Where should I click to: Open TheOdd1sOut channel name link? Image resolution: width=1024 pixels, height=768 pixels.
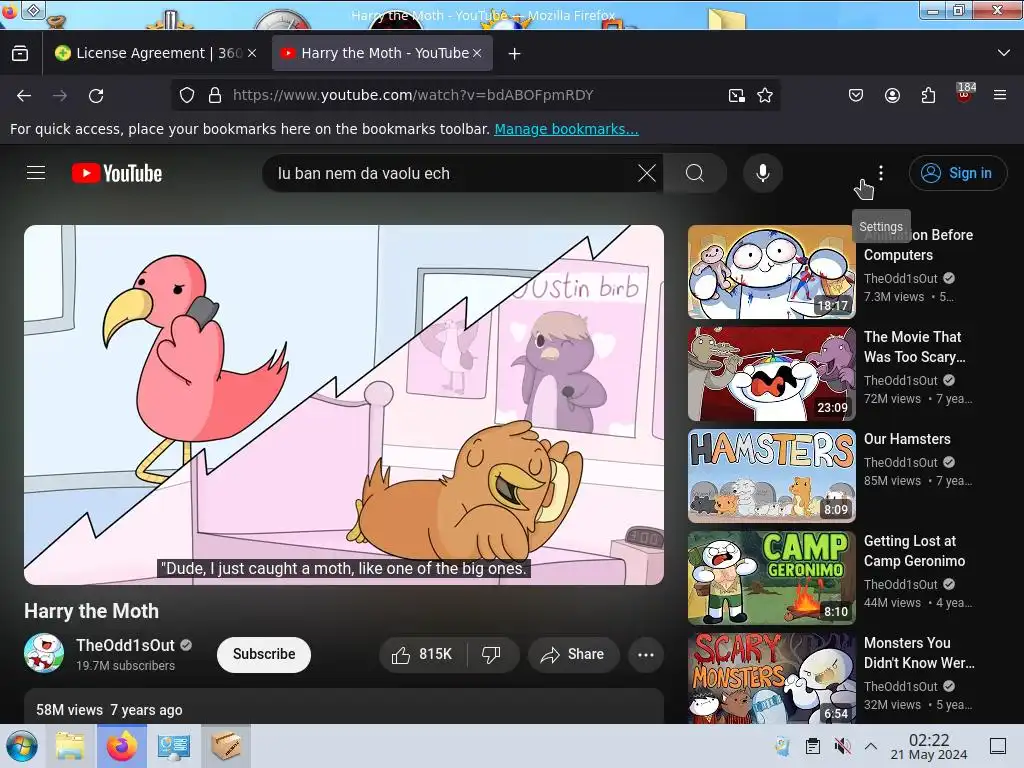click(x=125, y=645)
